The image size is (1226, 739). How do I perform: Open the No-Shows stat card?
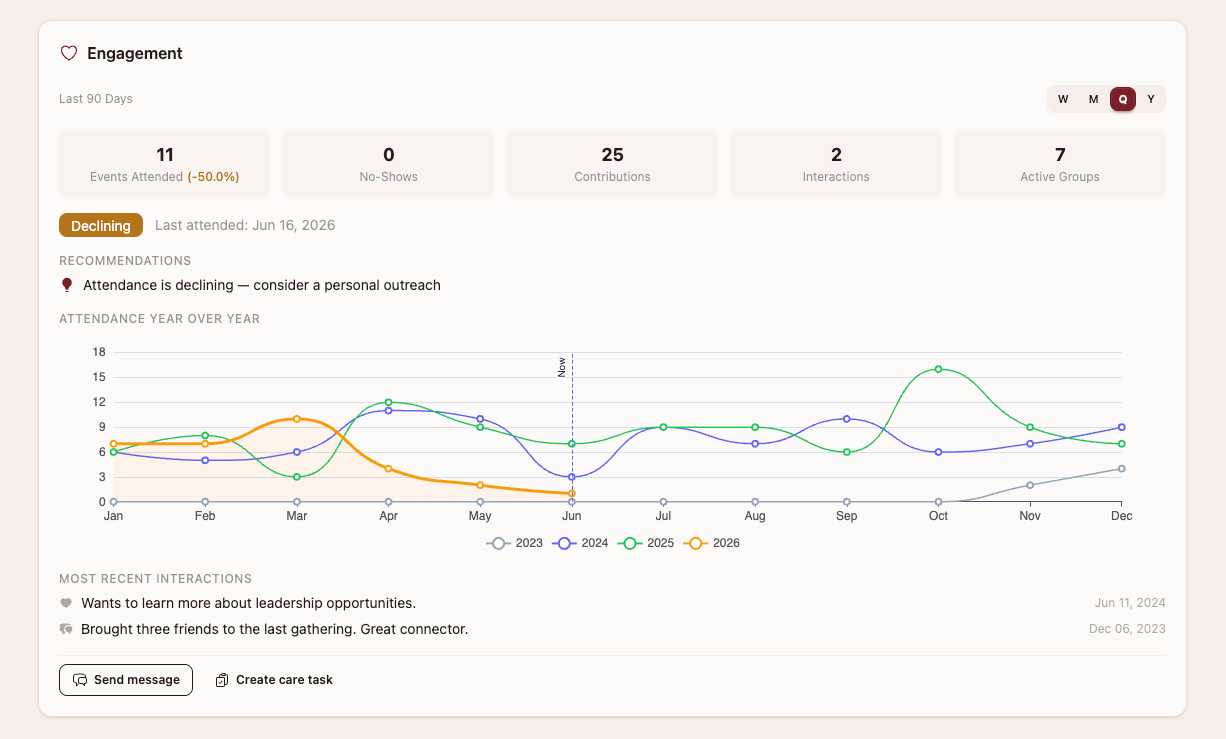coord(389,163)
